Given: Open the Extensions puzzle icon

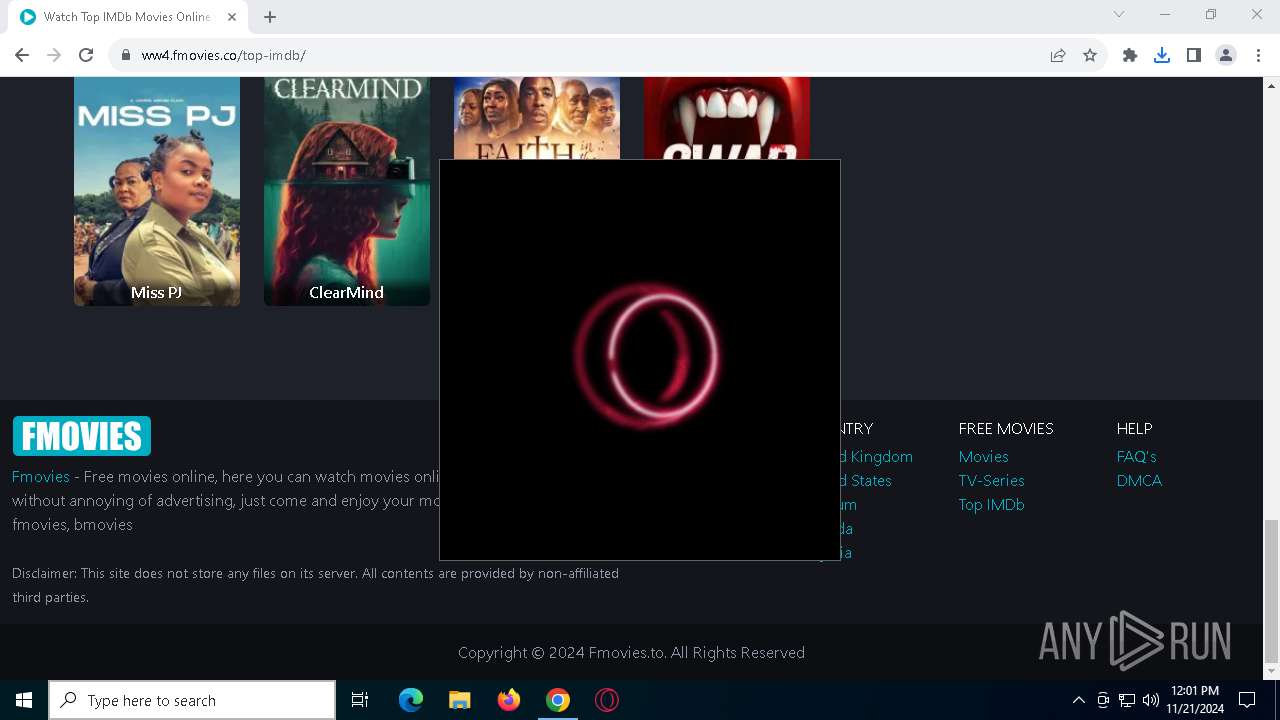Looking at the screenshot, I should (1130, 55).
